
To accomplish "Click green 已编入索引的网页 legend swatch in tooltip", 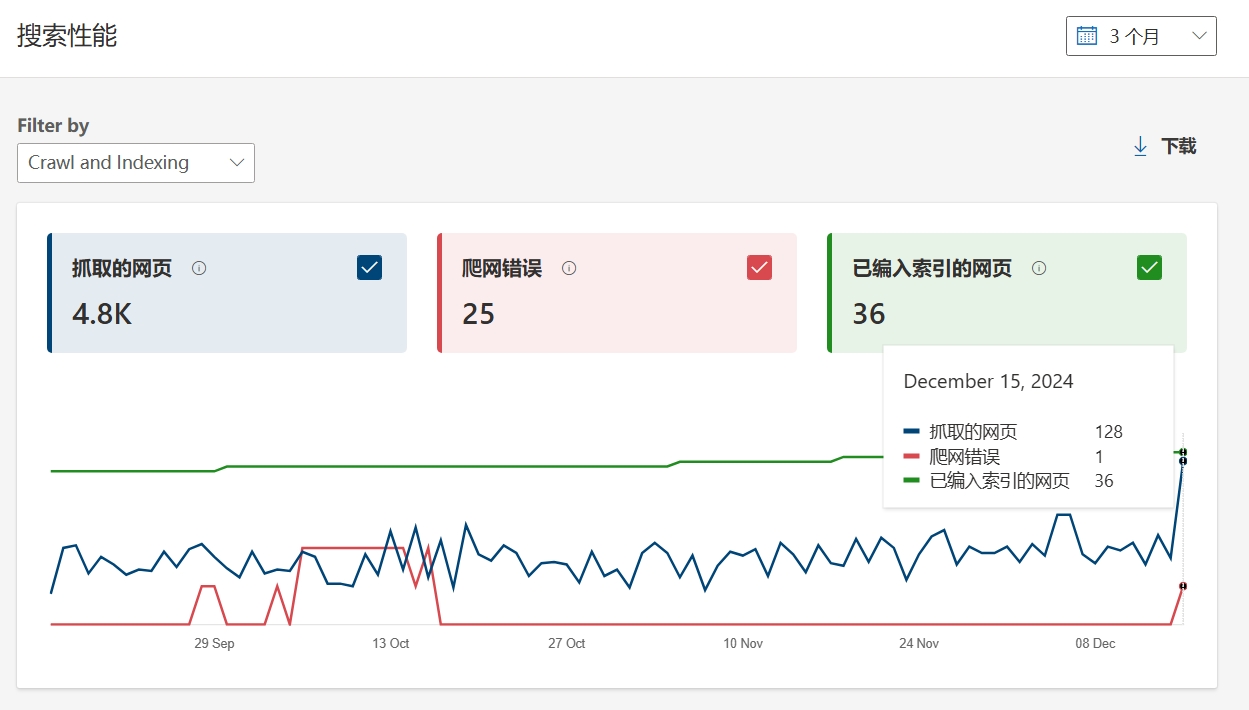I will (x=911, y=481).
